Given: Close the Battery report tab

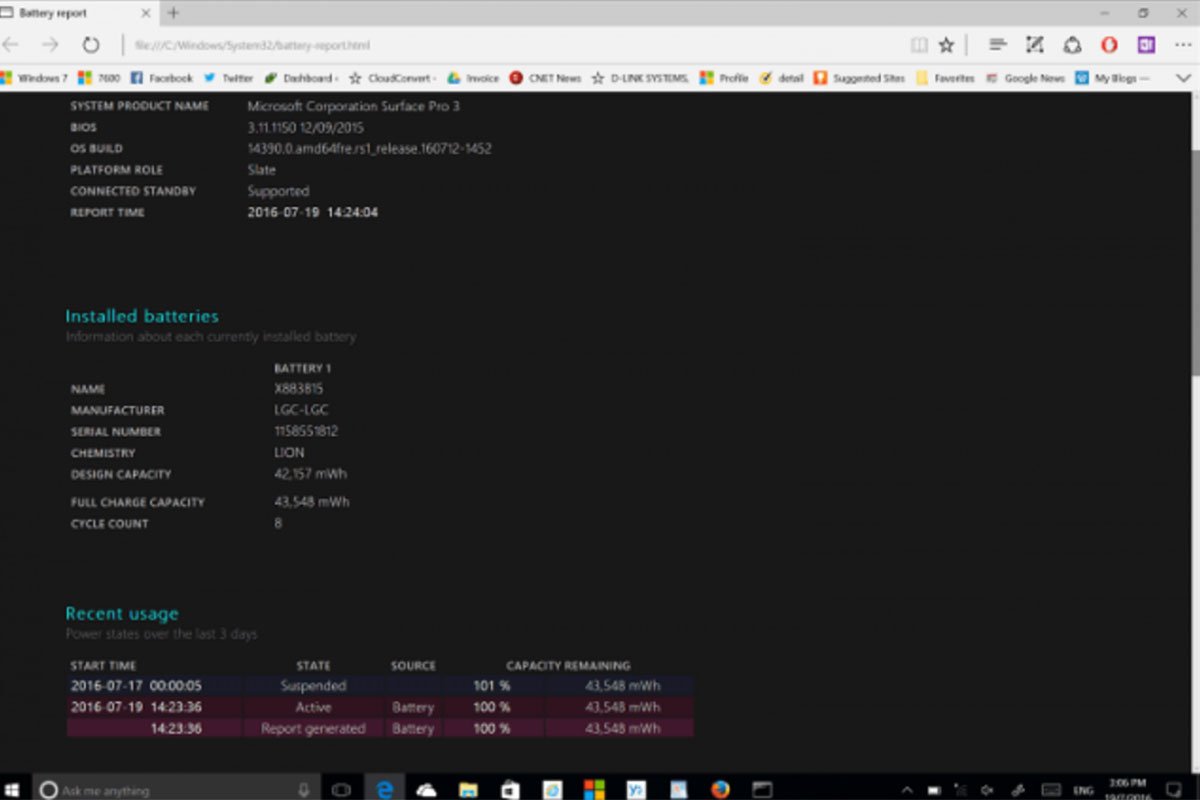Looking at the screenshot, I should [148, 13].
